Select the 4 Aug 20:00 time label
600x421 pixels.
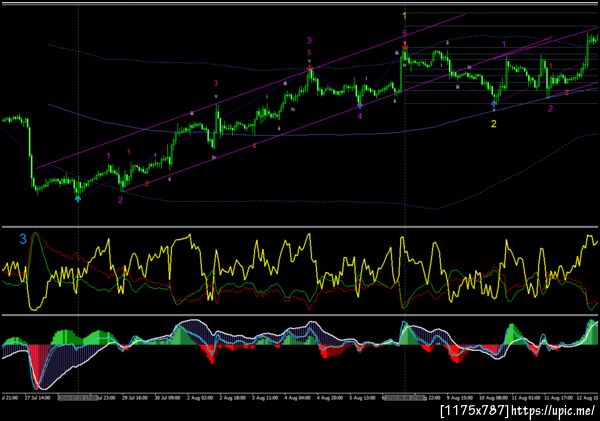pyautogui.click(x=330, y=398)
